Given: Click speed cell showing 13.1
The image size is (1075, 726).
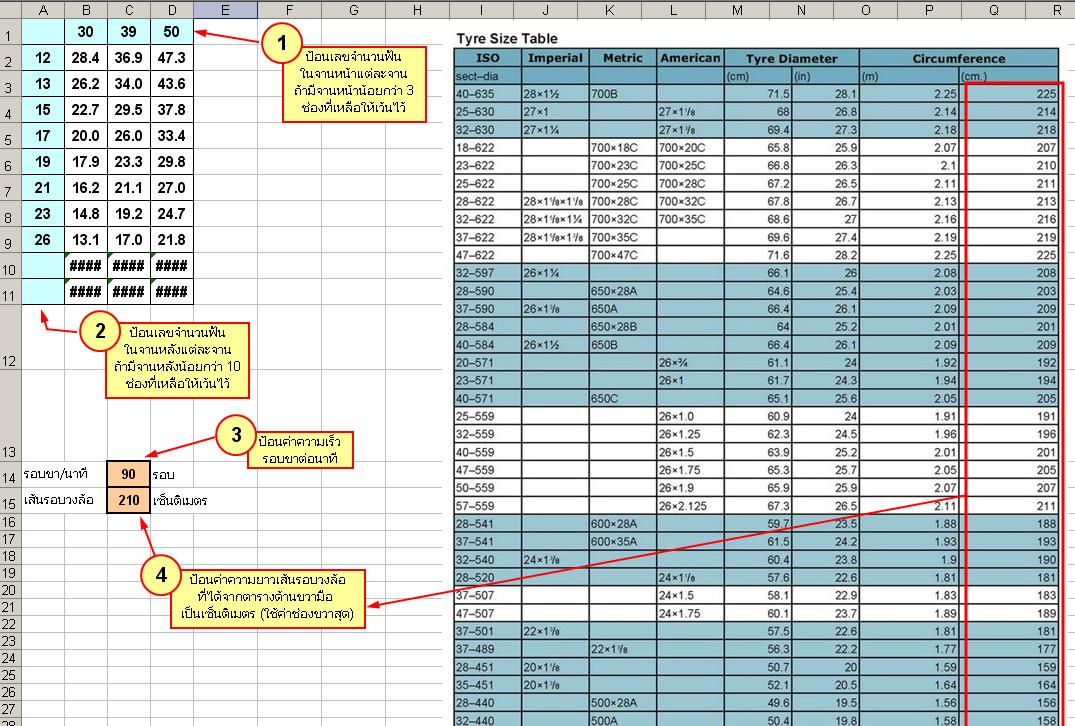Looking at the screenshot, I should pyautogui.click(x=86, y=240).
